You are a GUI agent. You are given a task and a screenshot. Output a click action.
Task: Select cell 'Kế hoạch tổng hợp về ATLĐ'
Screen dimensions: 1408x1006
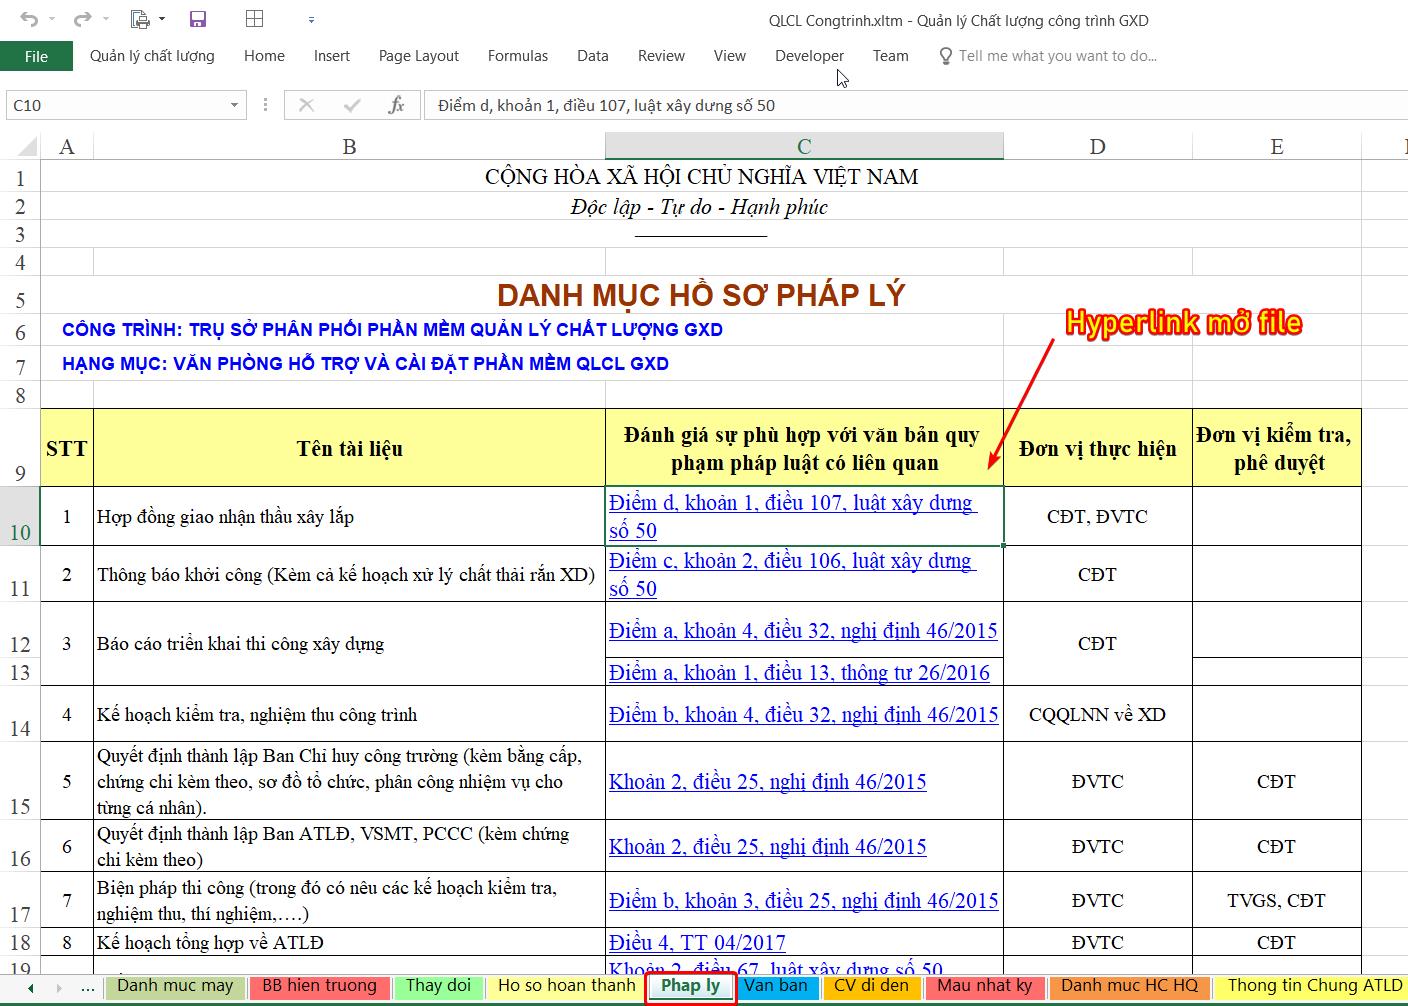pos(349,943)
